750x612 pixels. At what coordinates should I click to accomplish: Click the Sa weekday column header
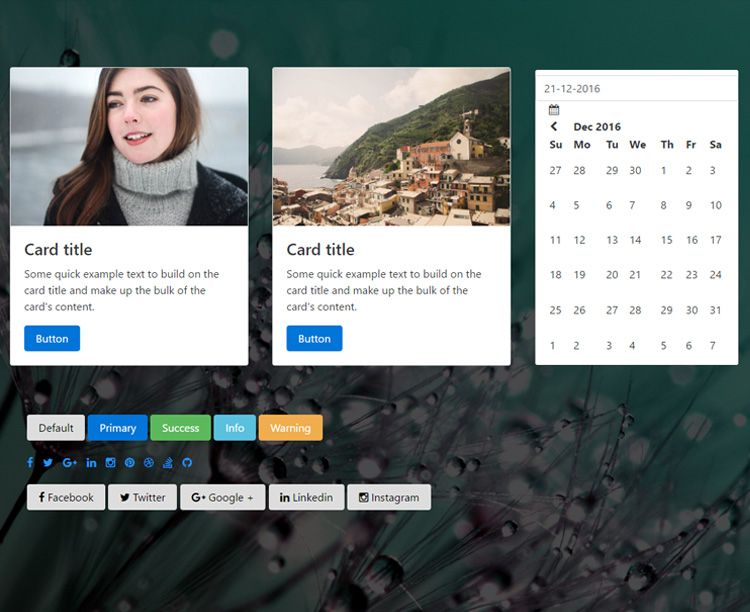tap(716, 145)
